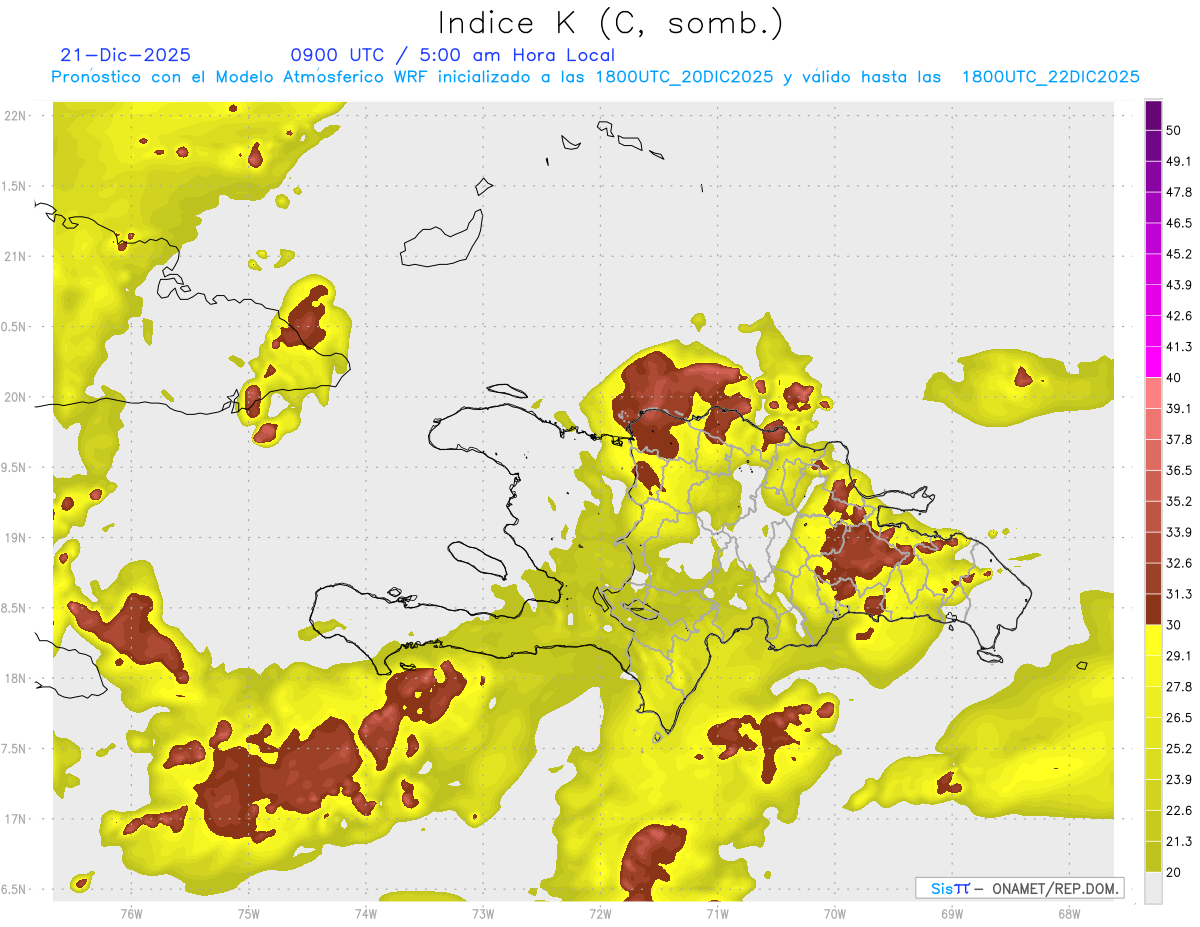
Task: Pick the dark brown swatch between 30 and 31.3
Action: coord(1153,610)
